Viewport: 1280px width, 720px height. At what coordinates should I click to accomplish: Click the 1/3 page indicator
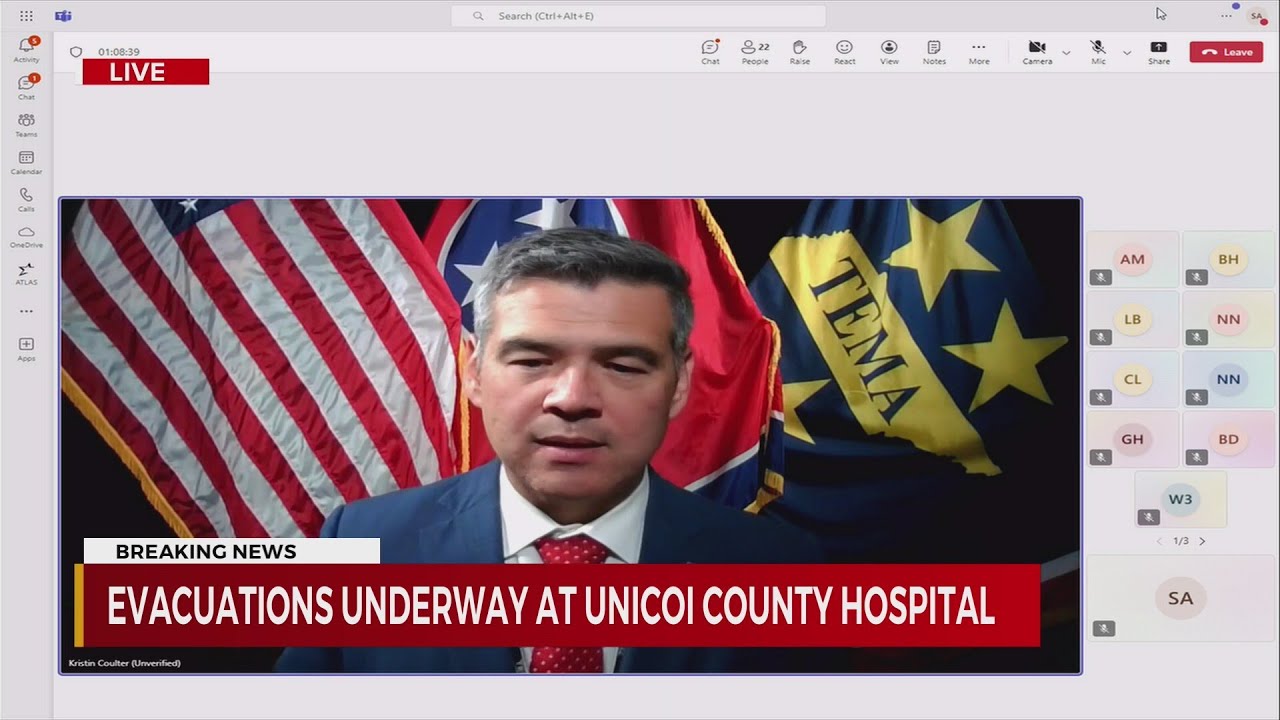pyautogui.click(x=1181, y=541)
